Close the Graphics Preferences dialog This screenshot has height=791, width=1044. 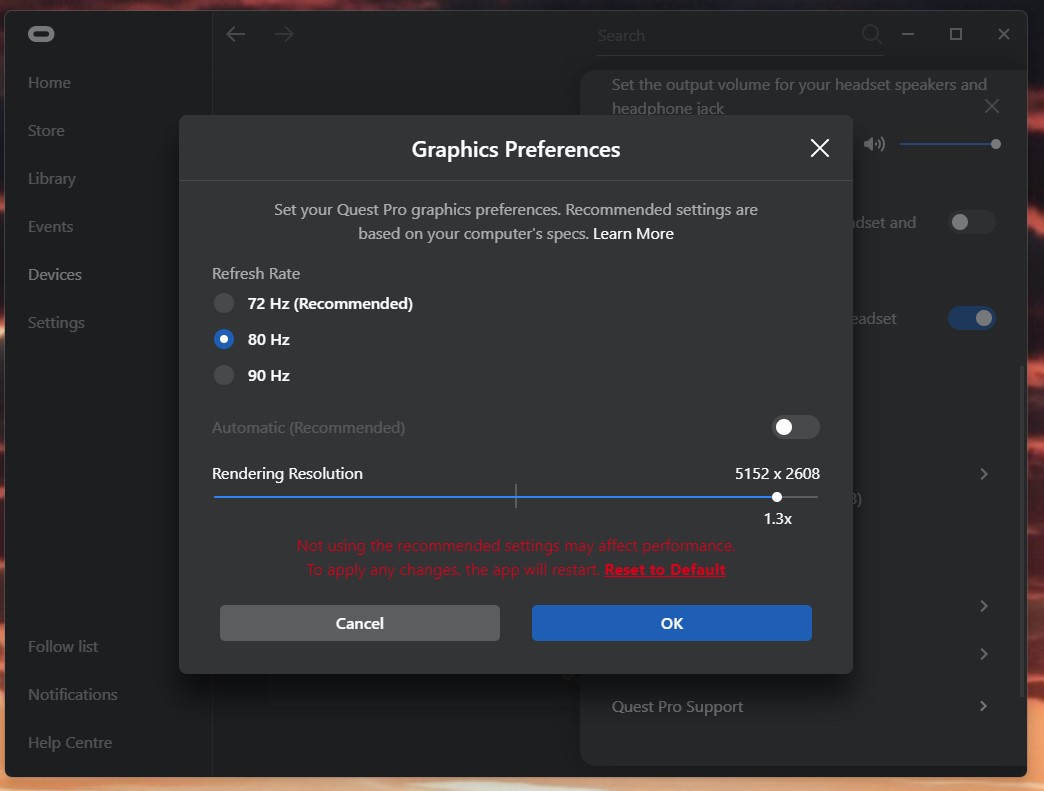click(x=820, y=148)
